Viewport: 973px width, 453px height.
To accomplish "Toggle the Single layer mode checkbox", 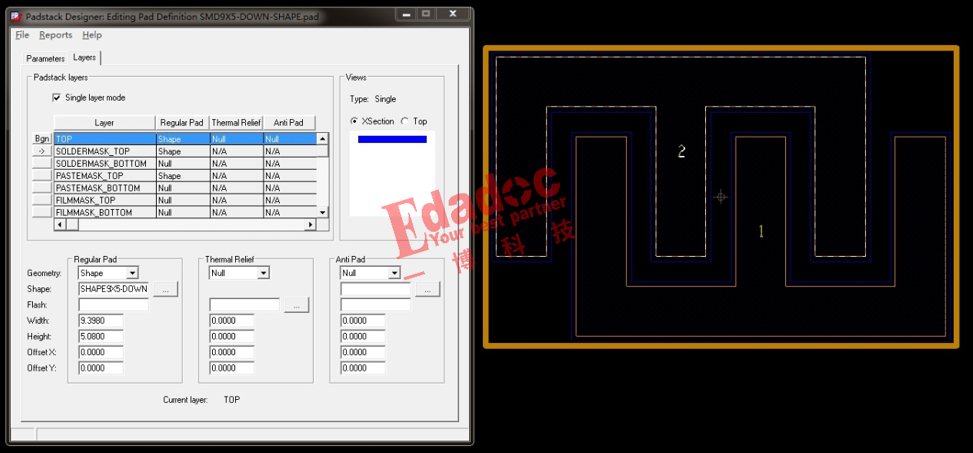I will click(57, 98).
